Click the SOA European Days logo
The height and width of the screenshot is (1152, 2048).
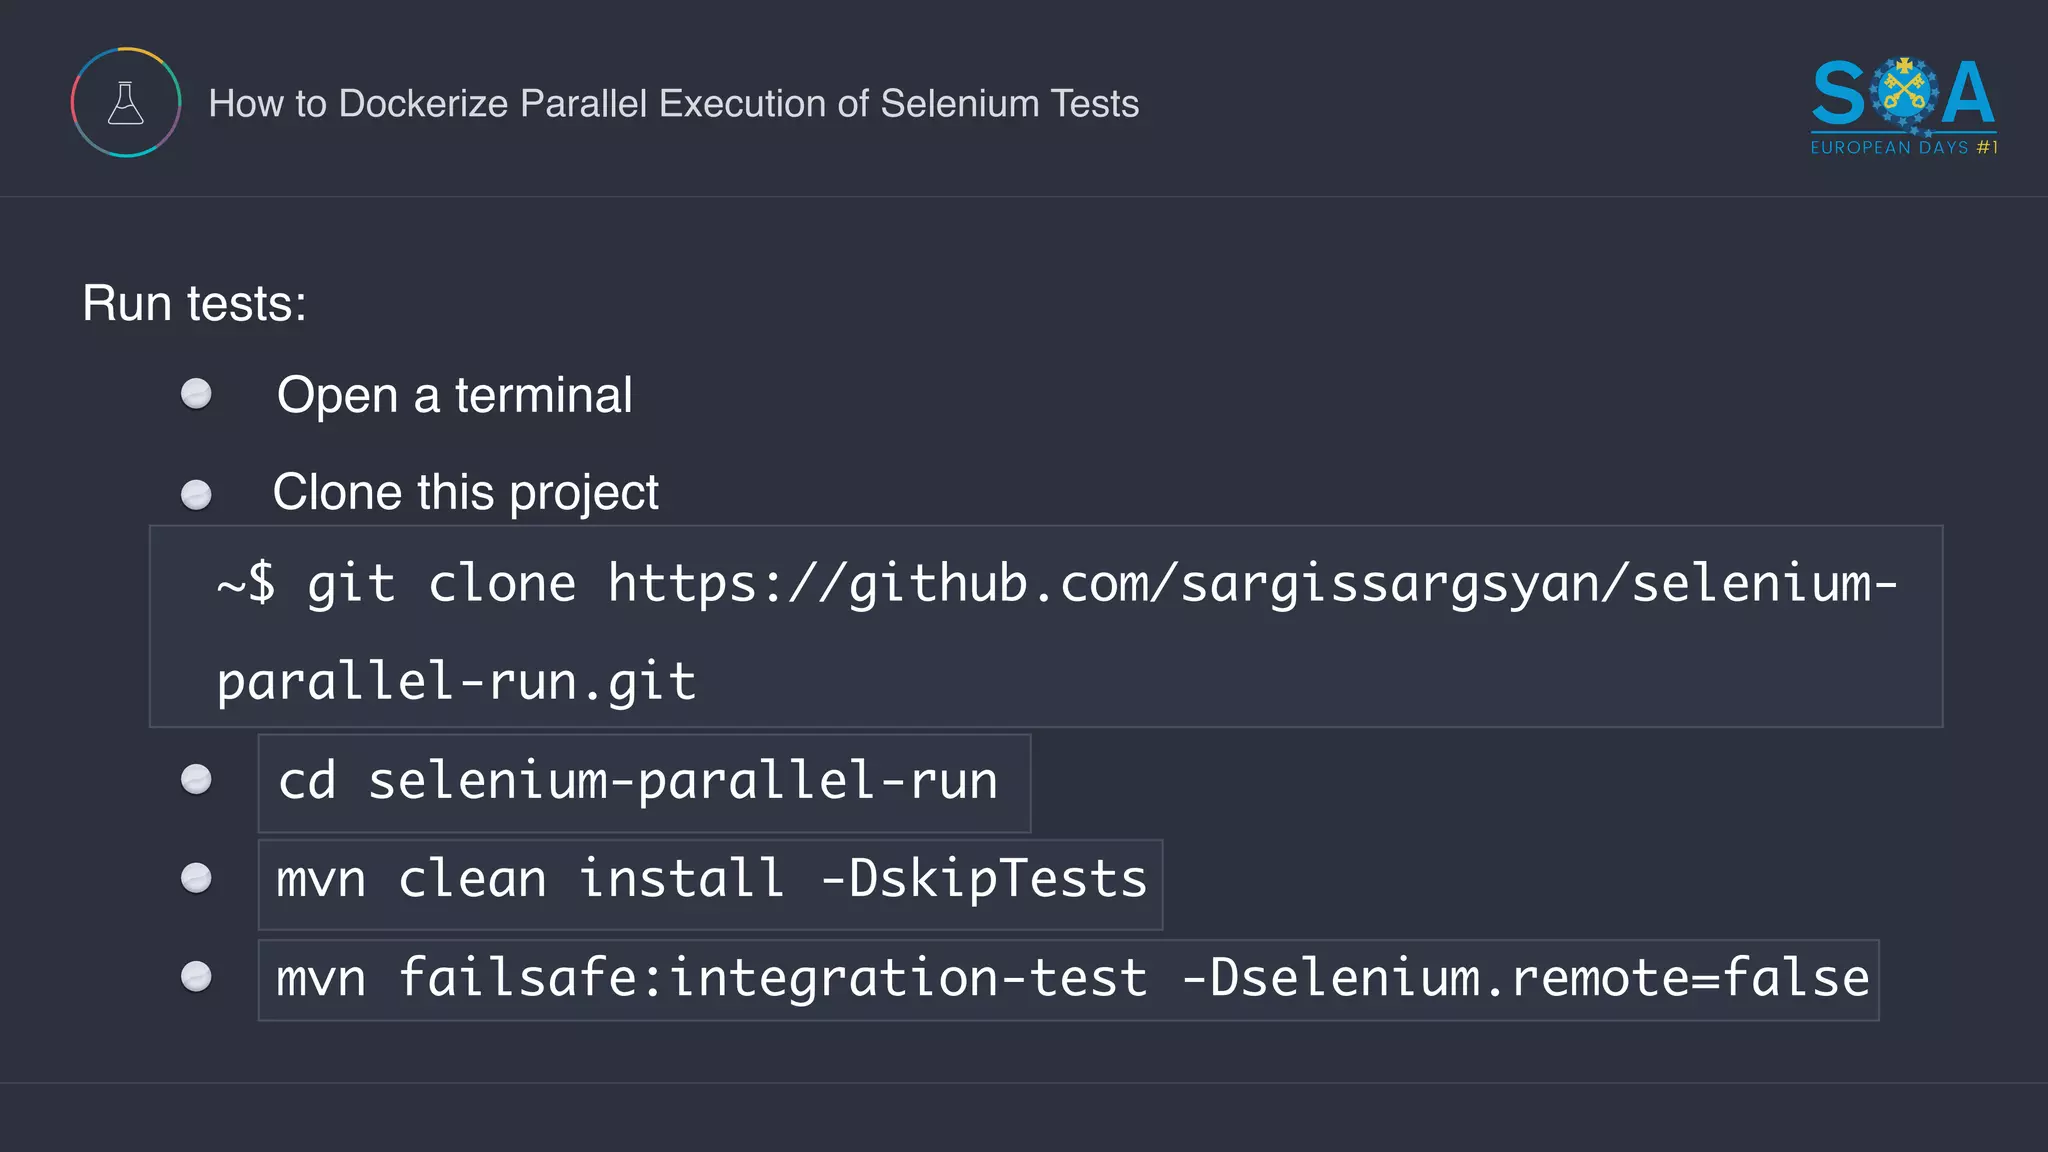(1904, 106)
